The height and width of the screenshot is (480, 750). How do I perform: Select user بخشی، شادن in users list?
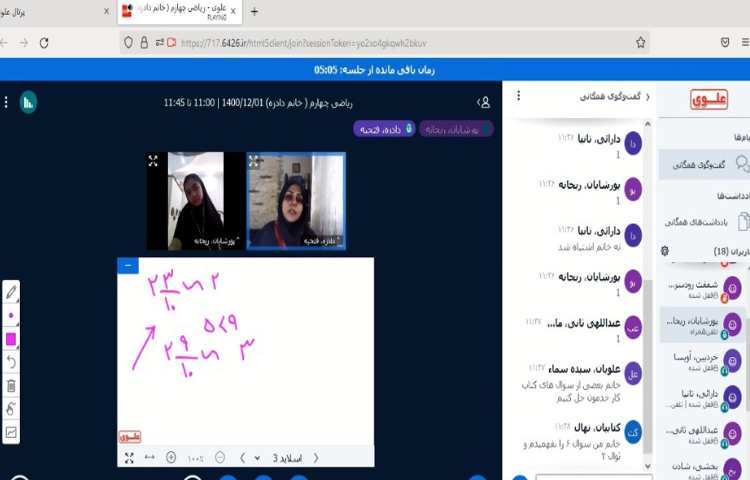tap(704, 469)
